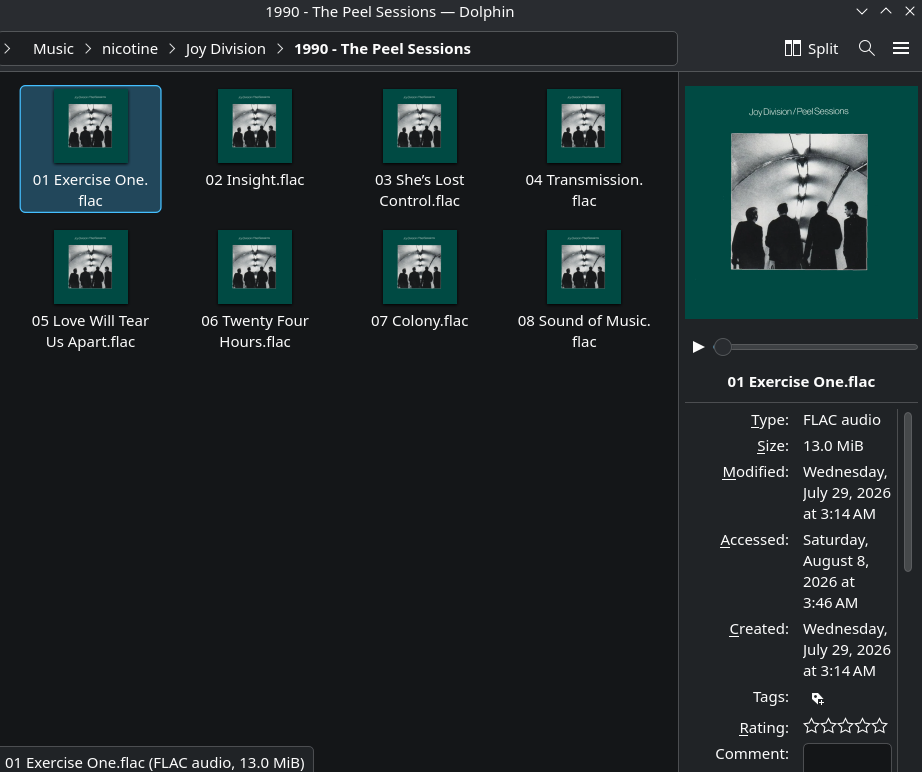
Task: Click the Comment input field
Action: pyautogui.click(x=847, y=757)
